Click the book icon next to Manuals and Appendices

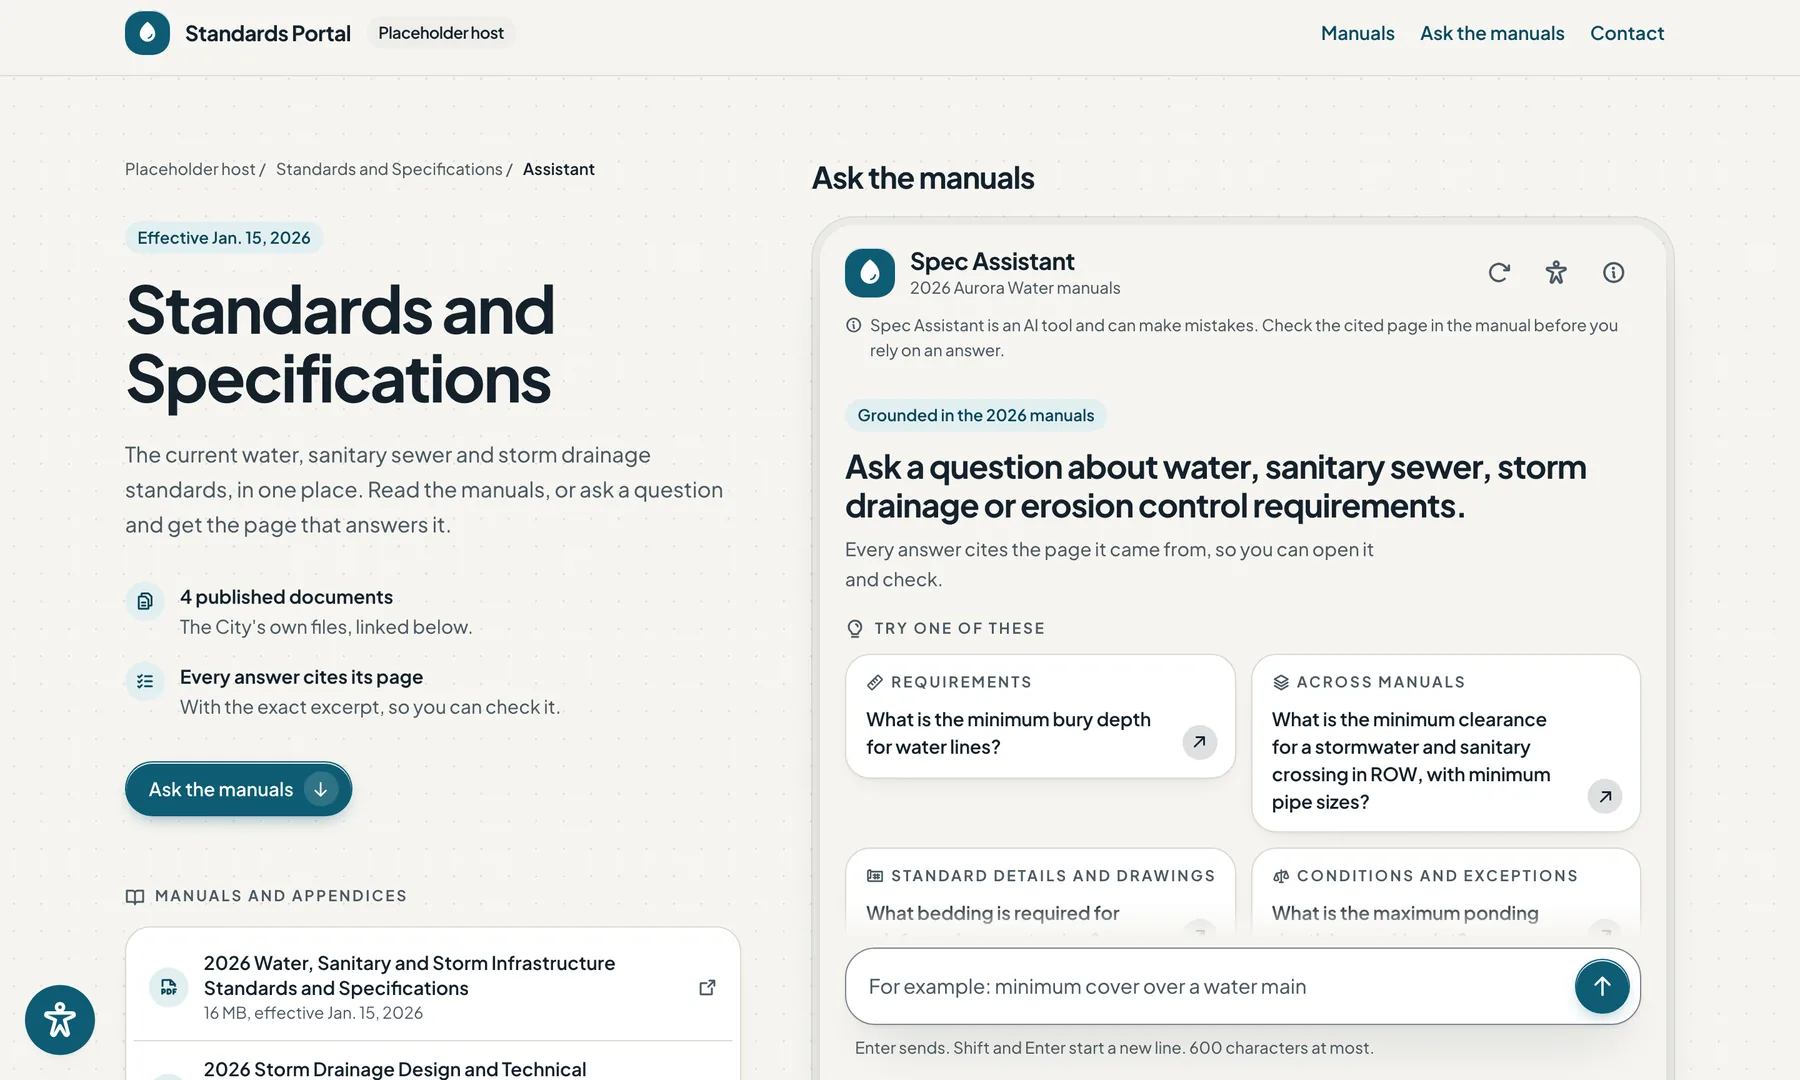point(135,896)
